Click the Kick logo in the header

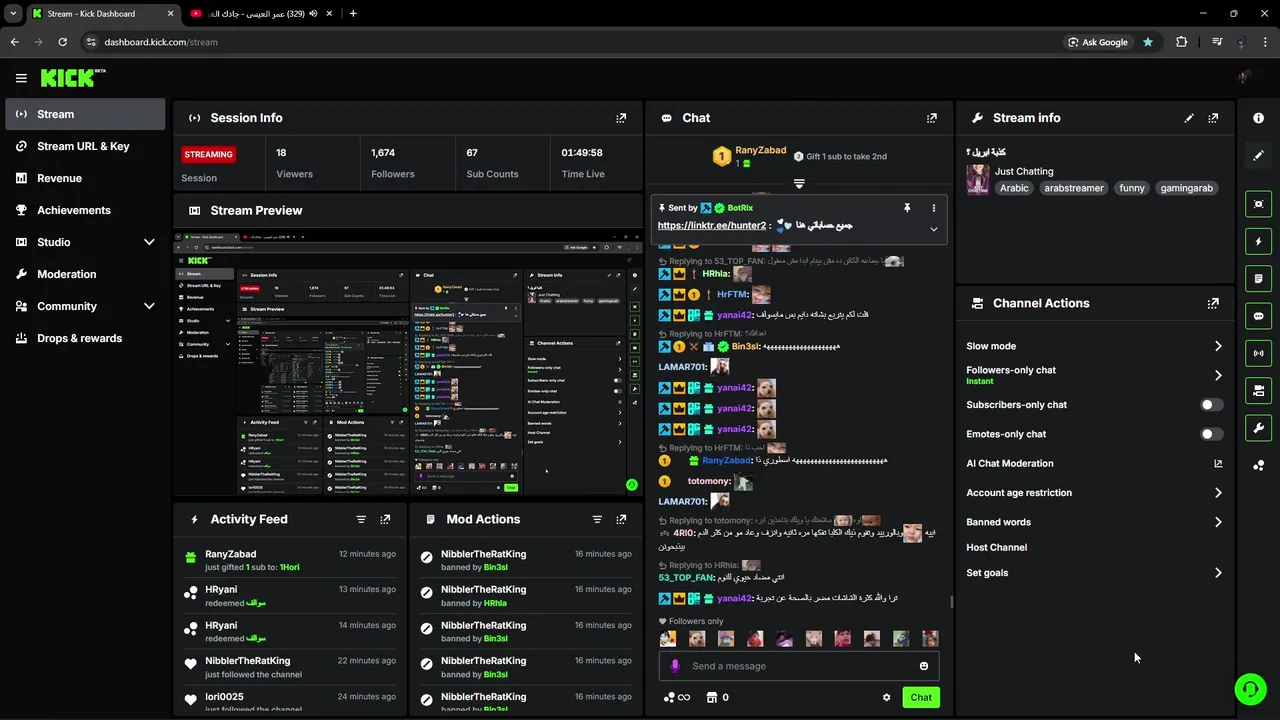pos(73,78)
